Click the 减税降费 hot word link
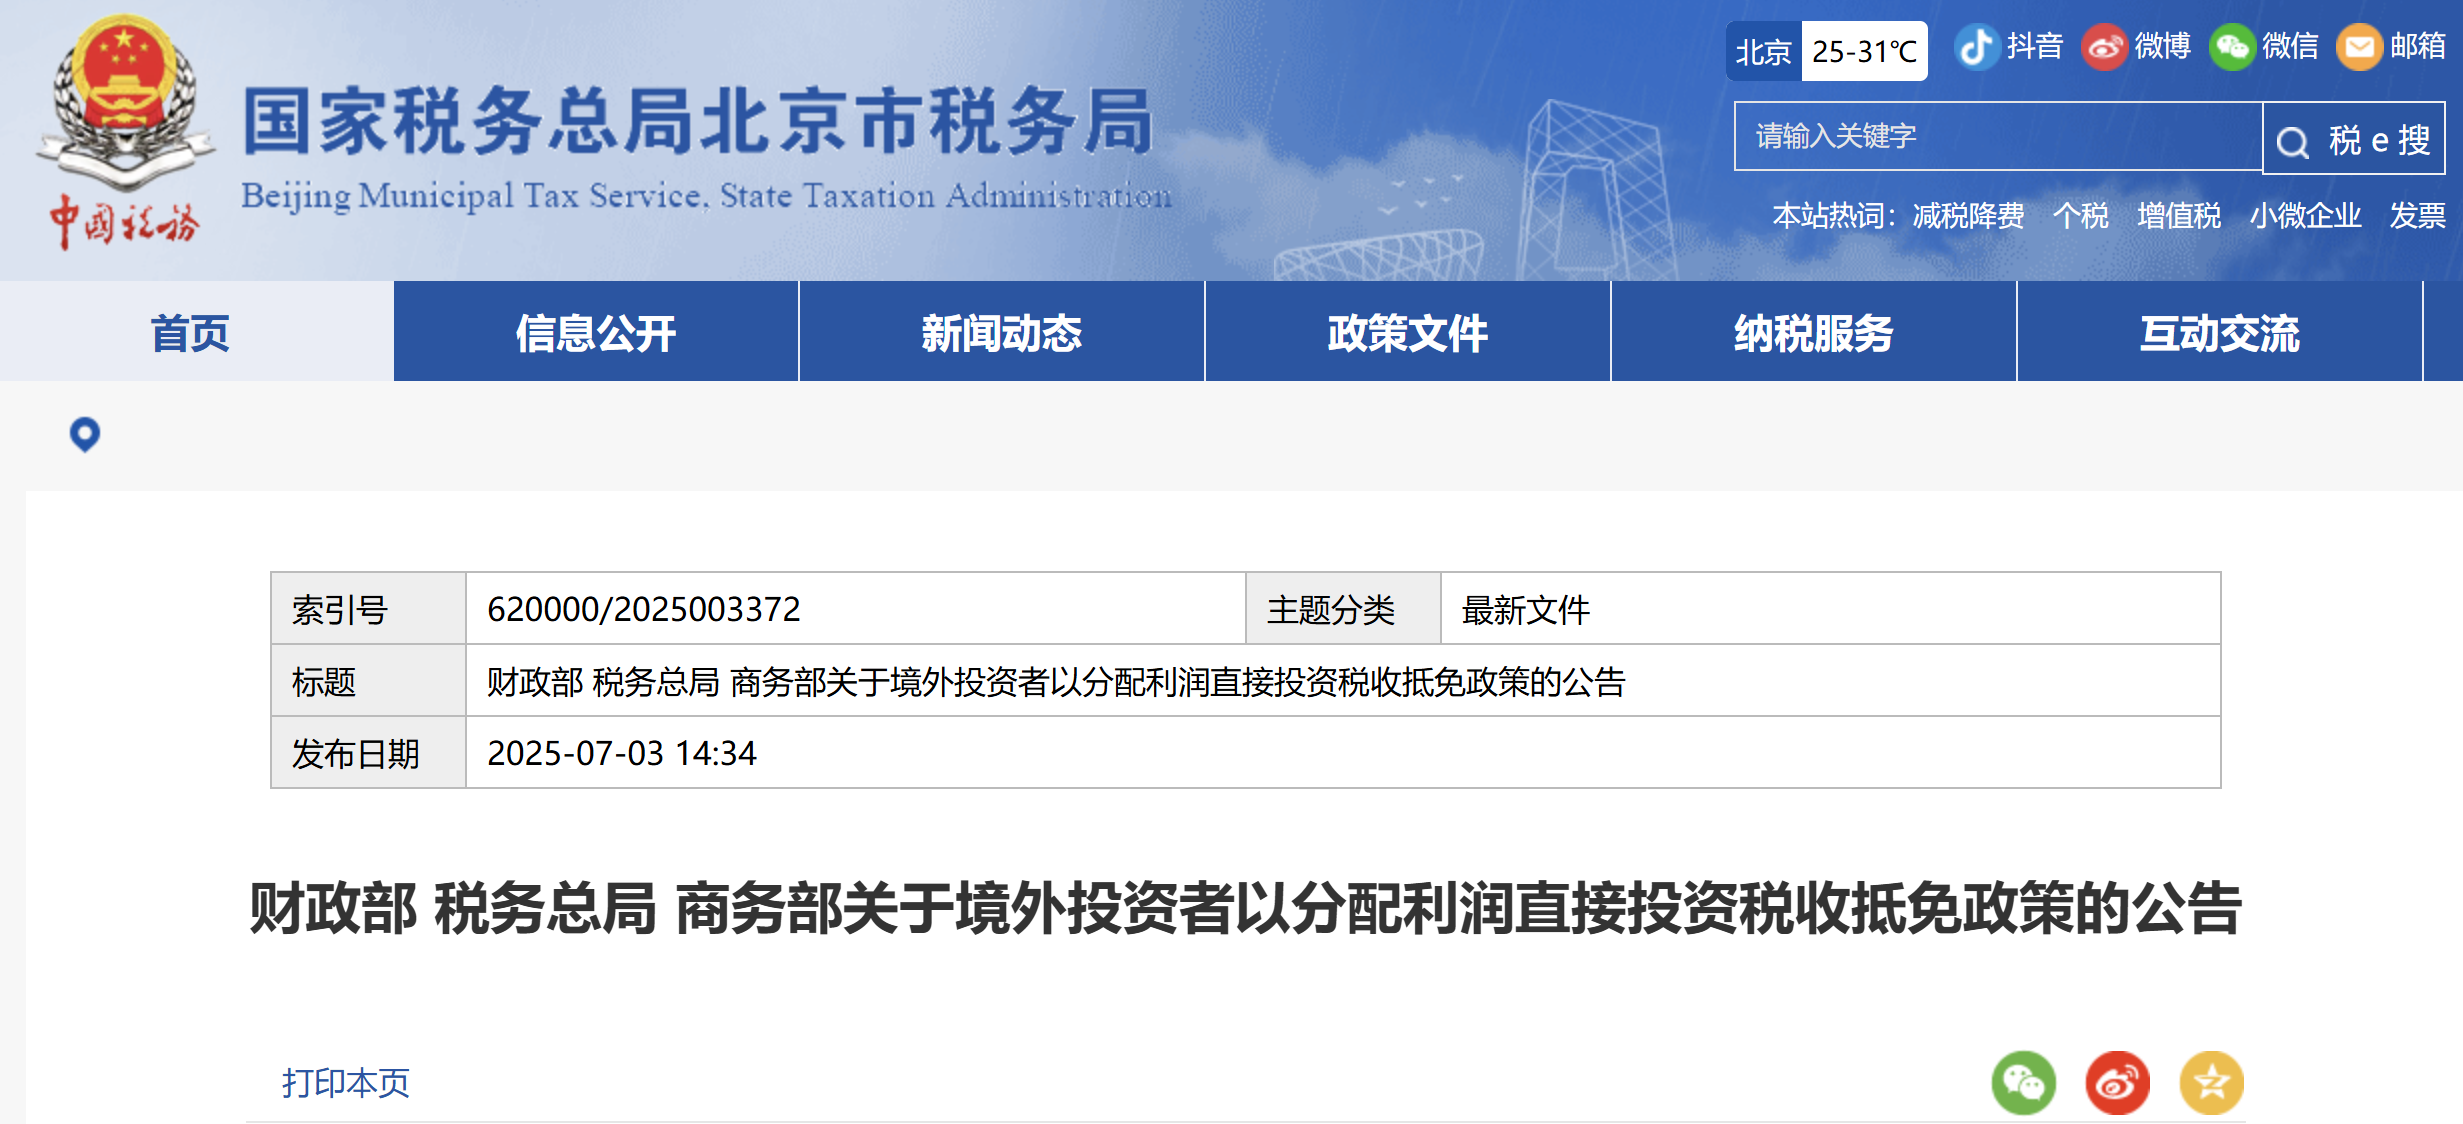 (1968, 215)
